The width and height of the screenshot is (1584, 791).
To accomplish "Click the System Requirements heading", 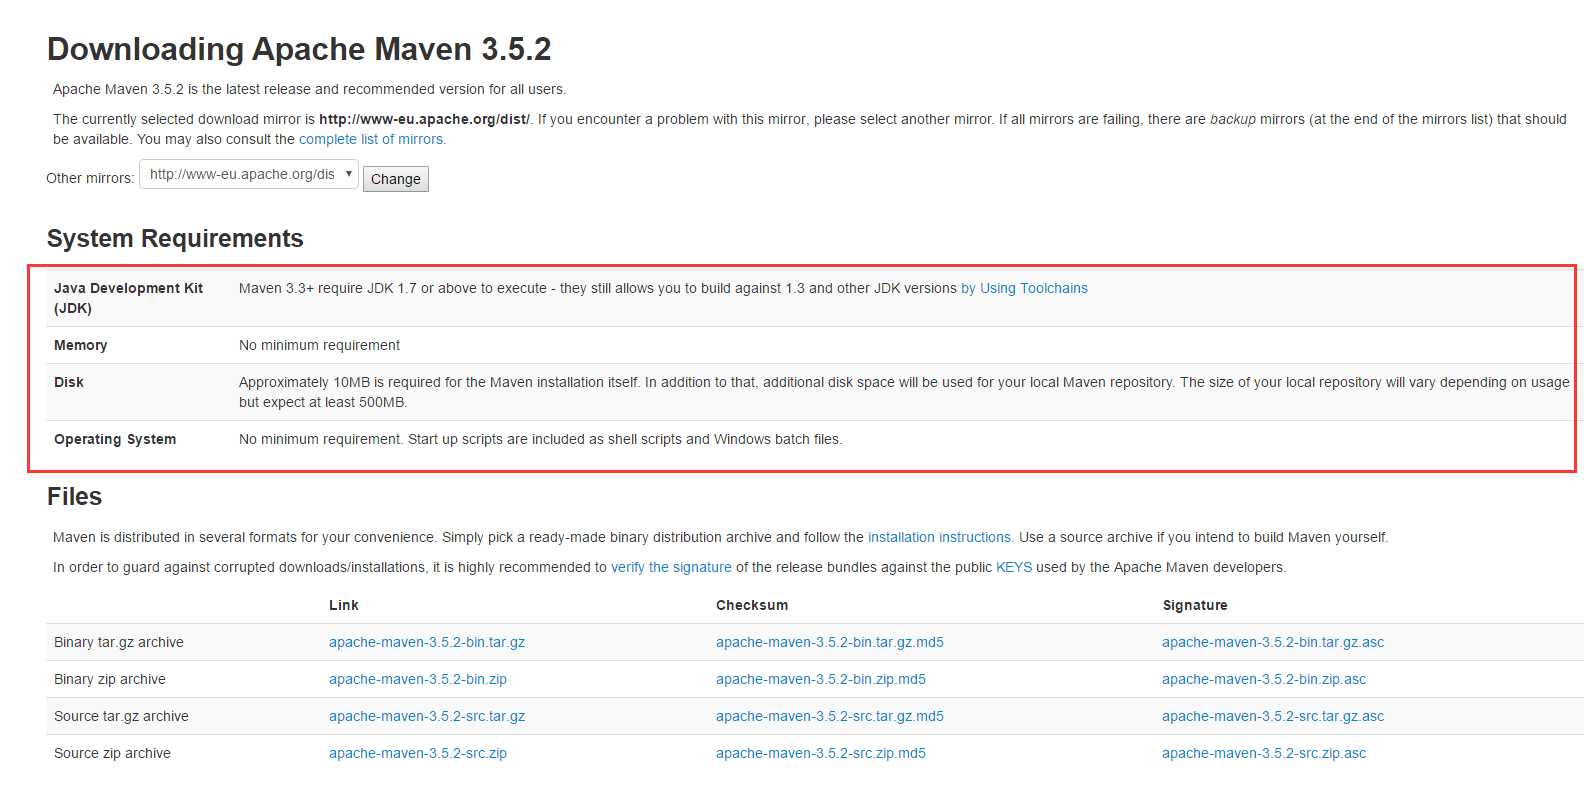I will (175, 238).
